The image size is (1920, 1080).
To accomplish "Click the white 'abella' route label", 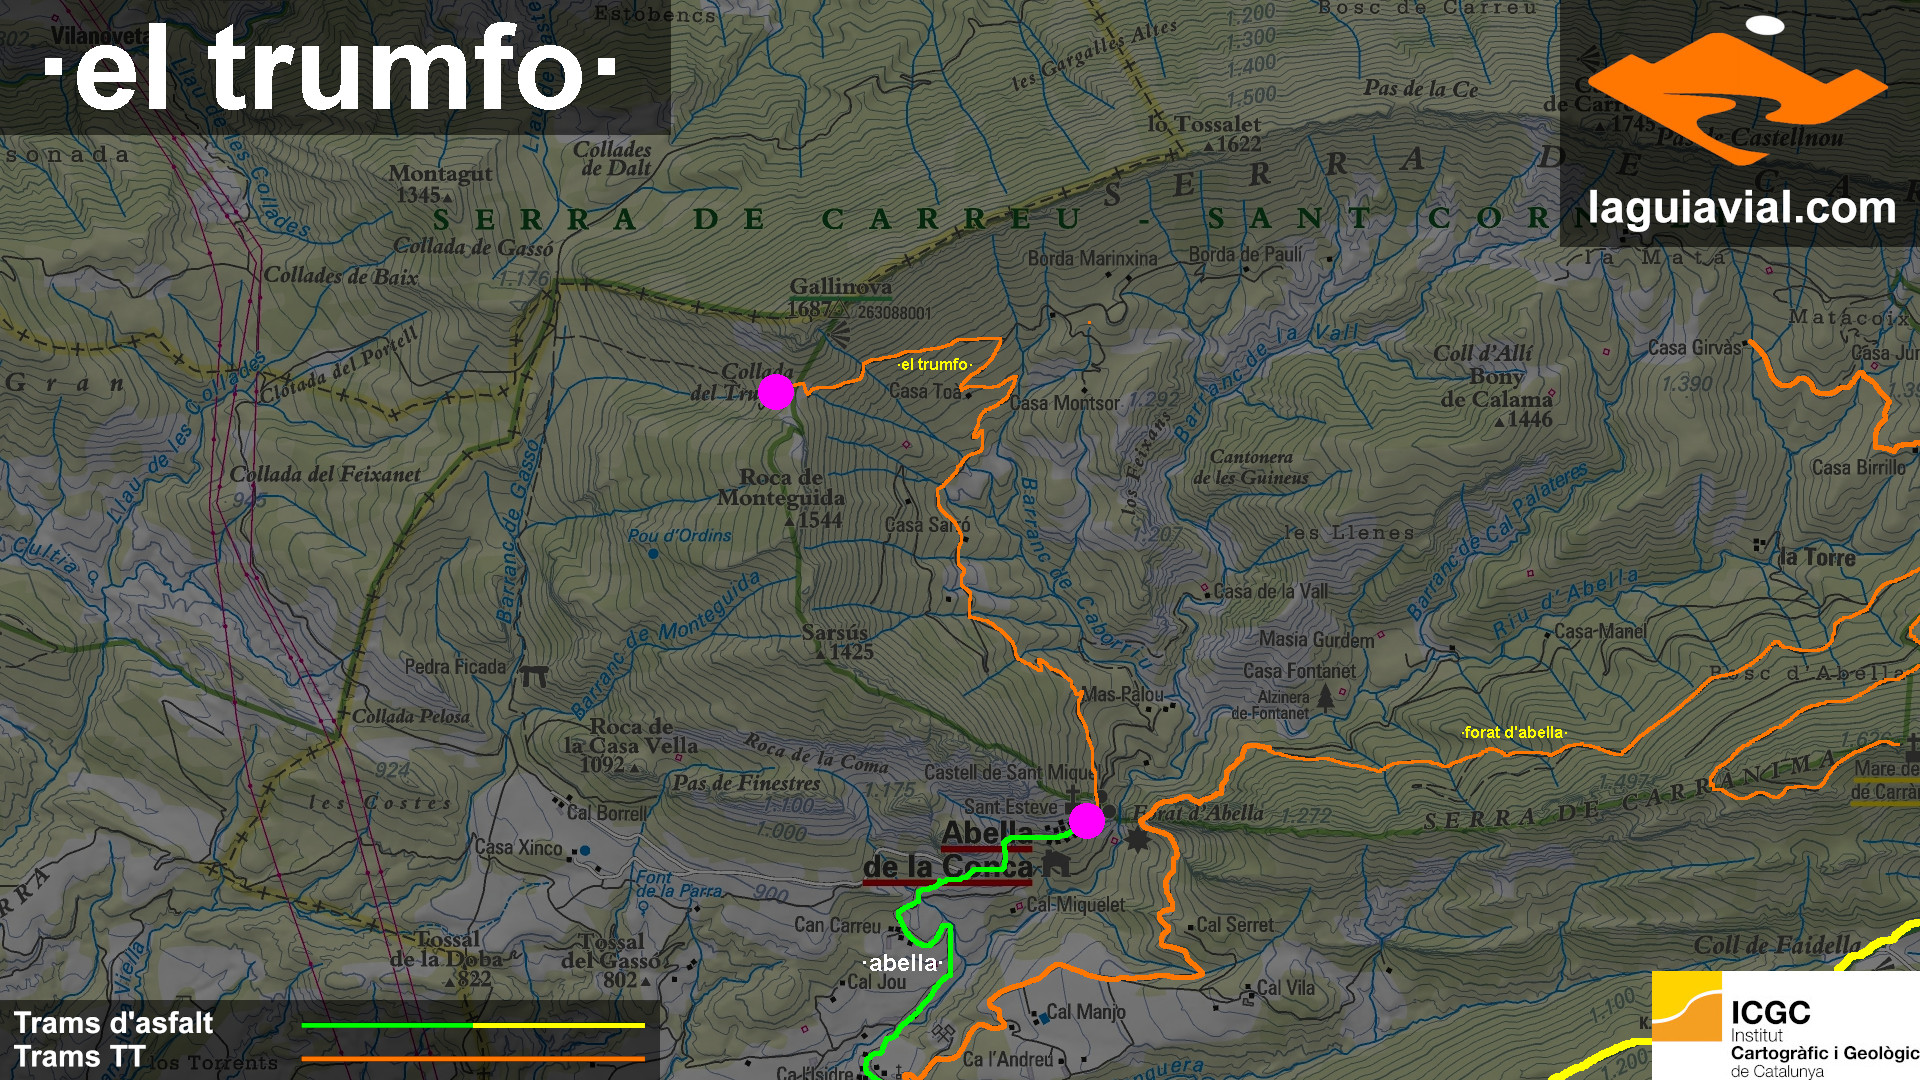I will pos(903,963).
